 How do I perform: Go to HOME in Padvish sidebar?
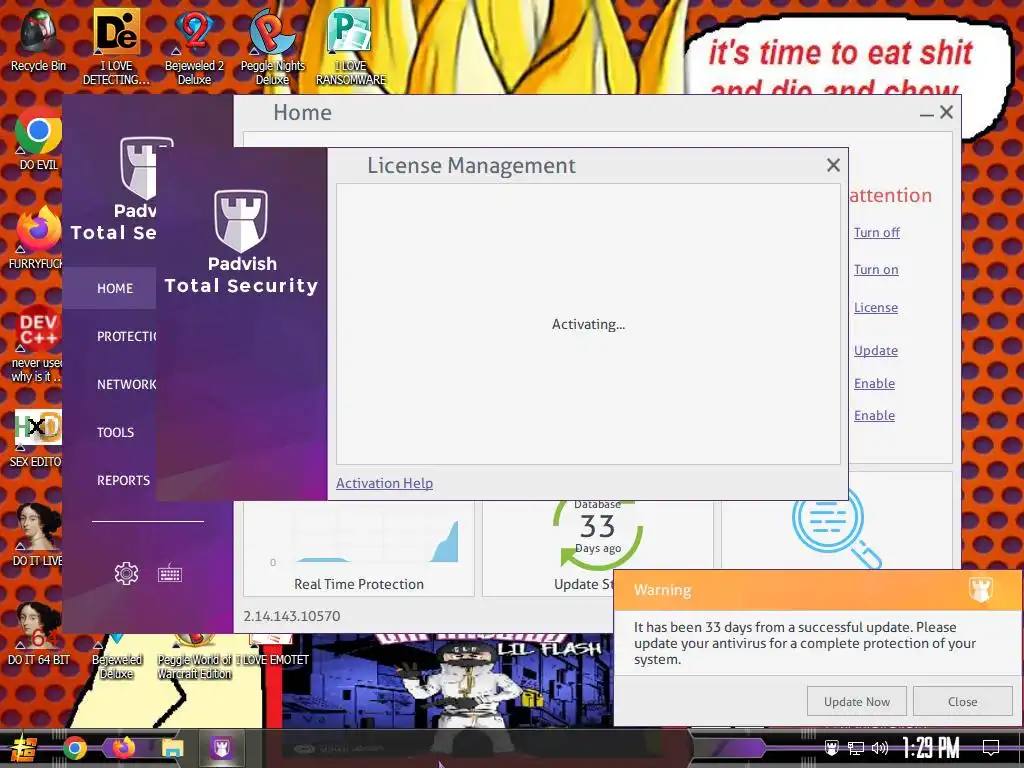point(110,288)
